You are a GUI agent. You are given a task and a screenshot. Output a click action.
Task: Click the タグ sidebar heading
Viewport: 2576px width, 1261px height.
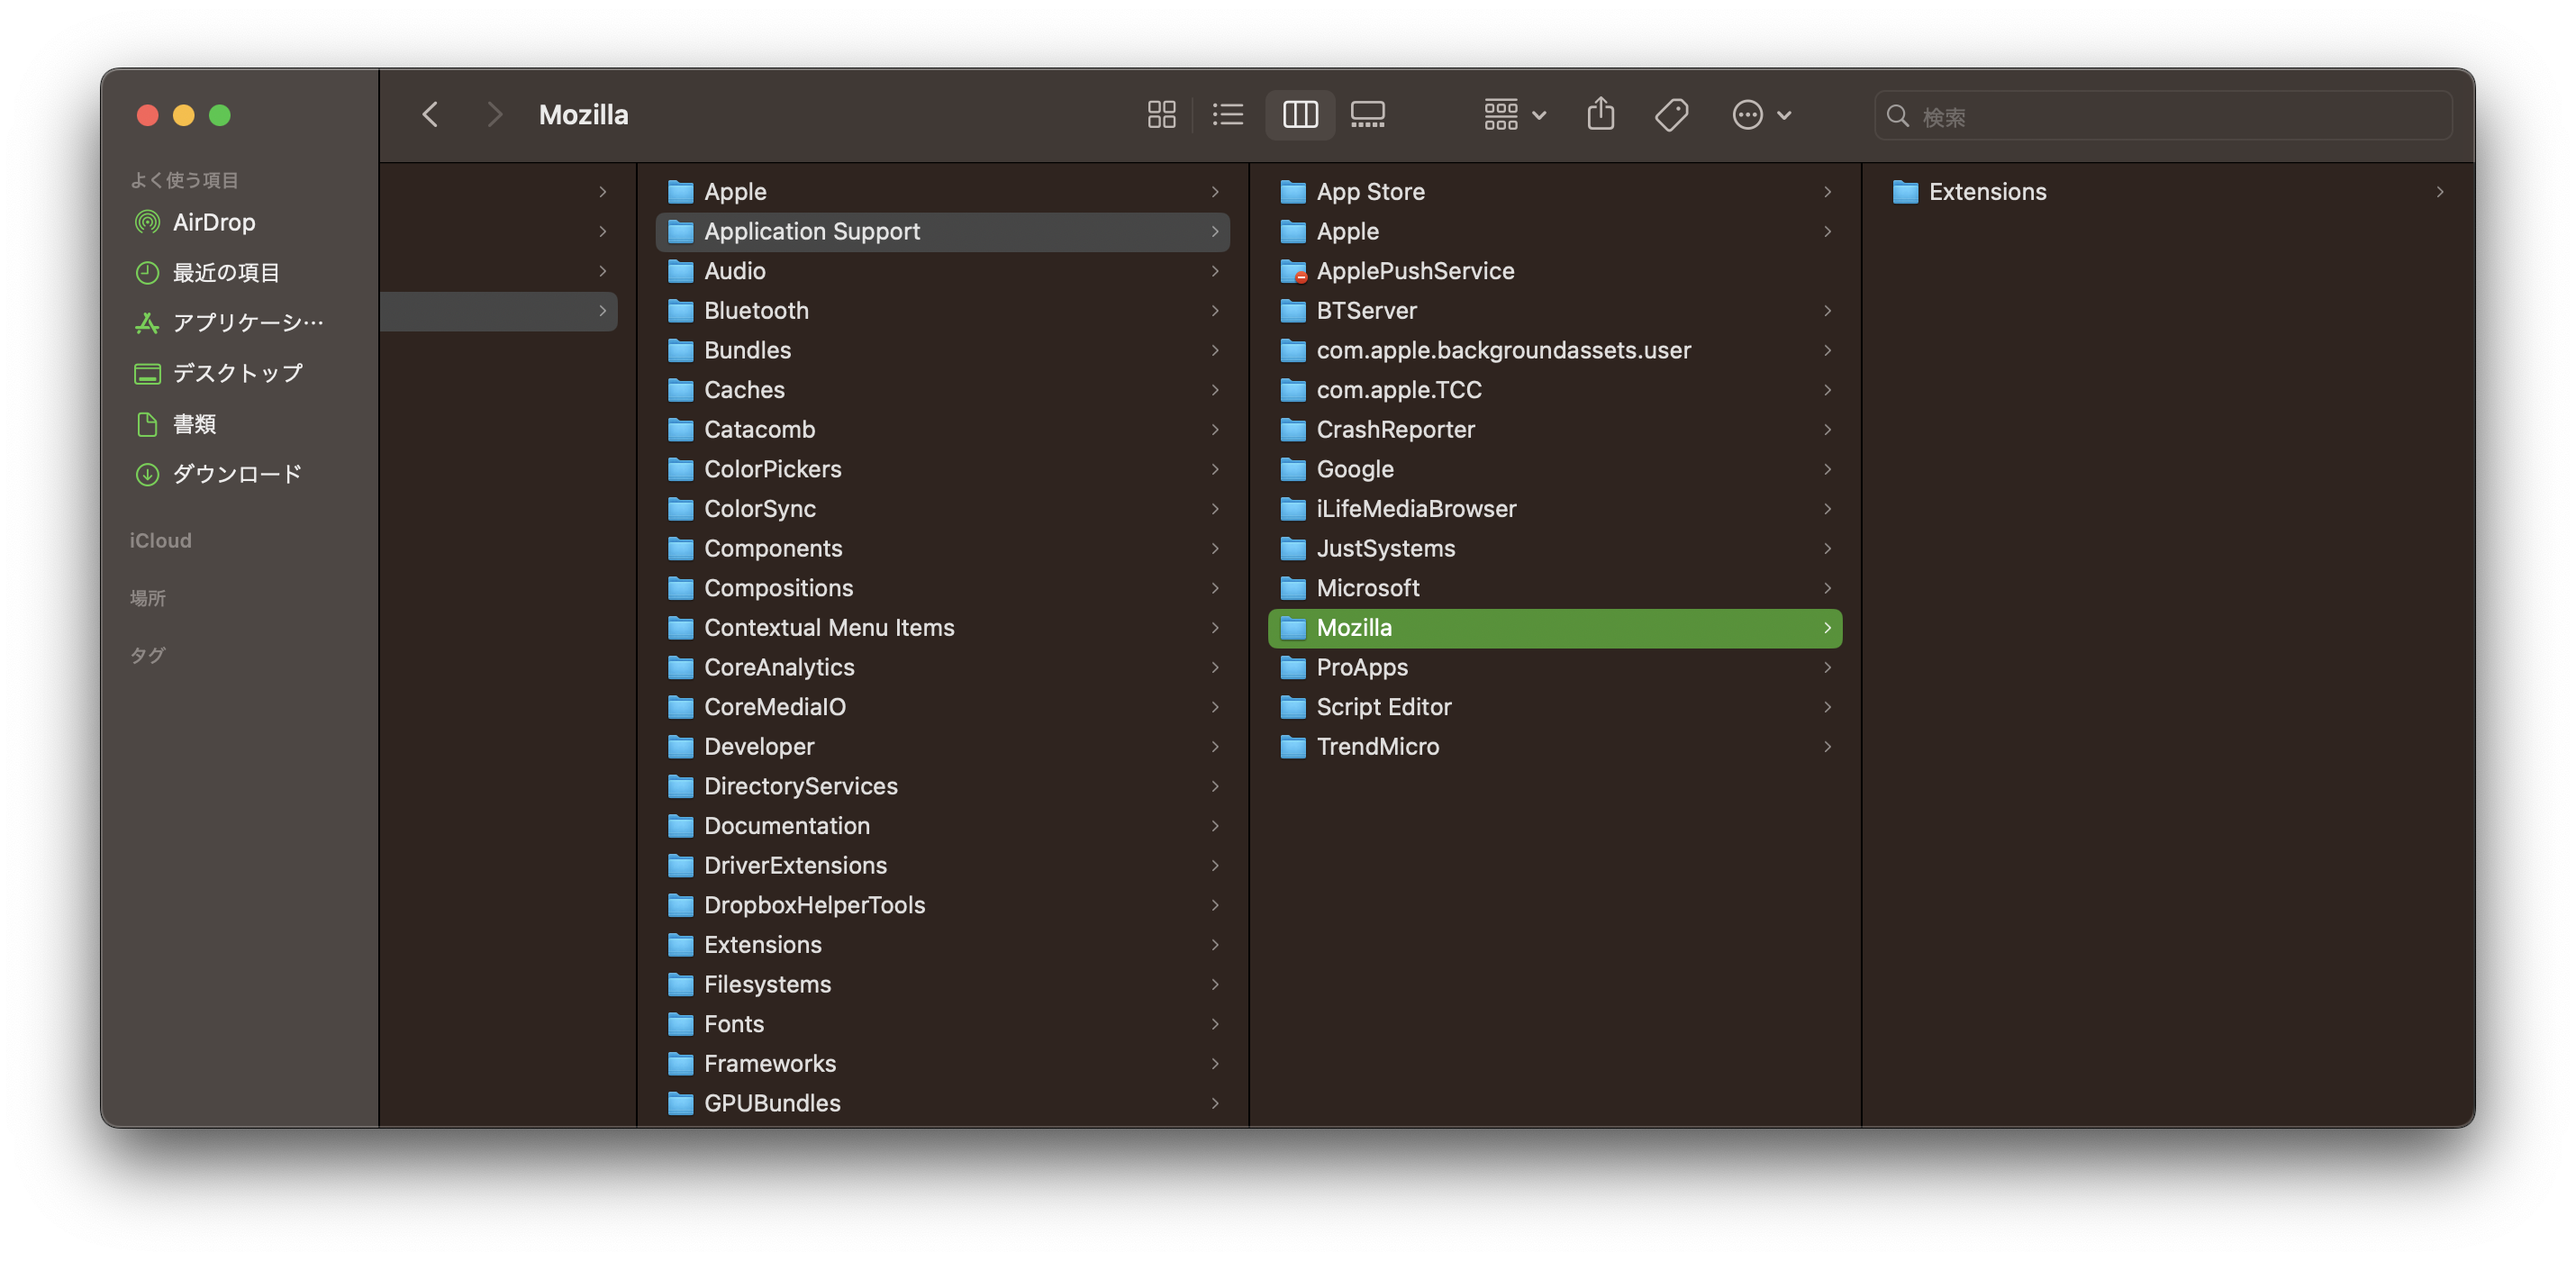coord(147,655)
